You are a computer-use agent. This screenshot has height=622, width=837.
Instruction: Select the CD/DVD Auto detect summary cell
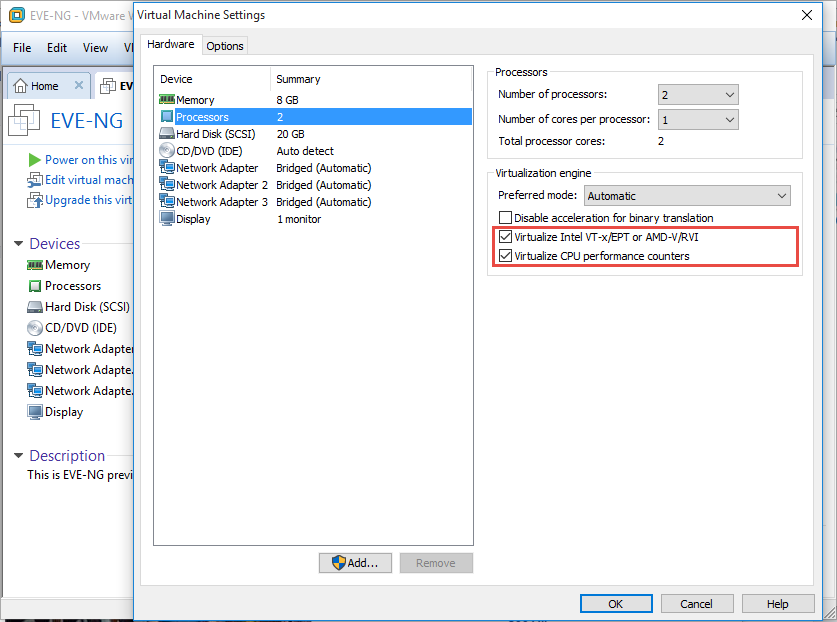[305, 151]
